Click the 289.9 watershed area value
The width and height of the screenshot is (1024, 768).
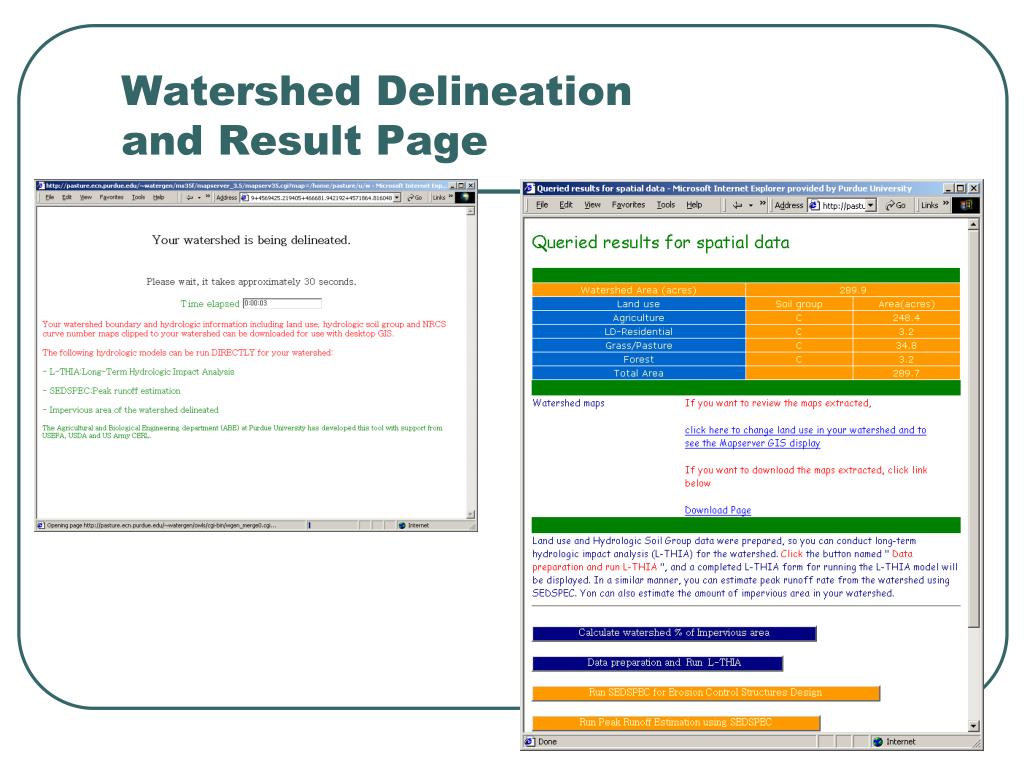point(853,290)
